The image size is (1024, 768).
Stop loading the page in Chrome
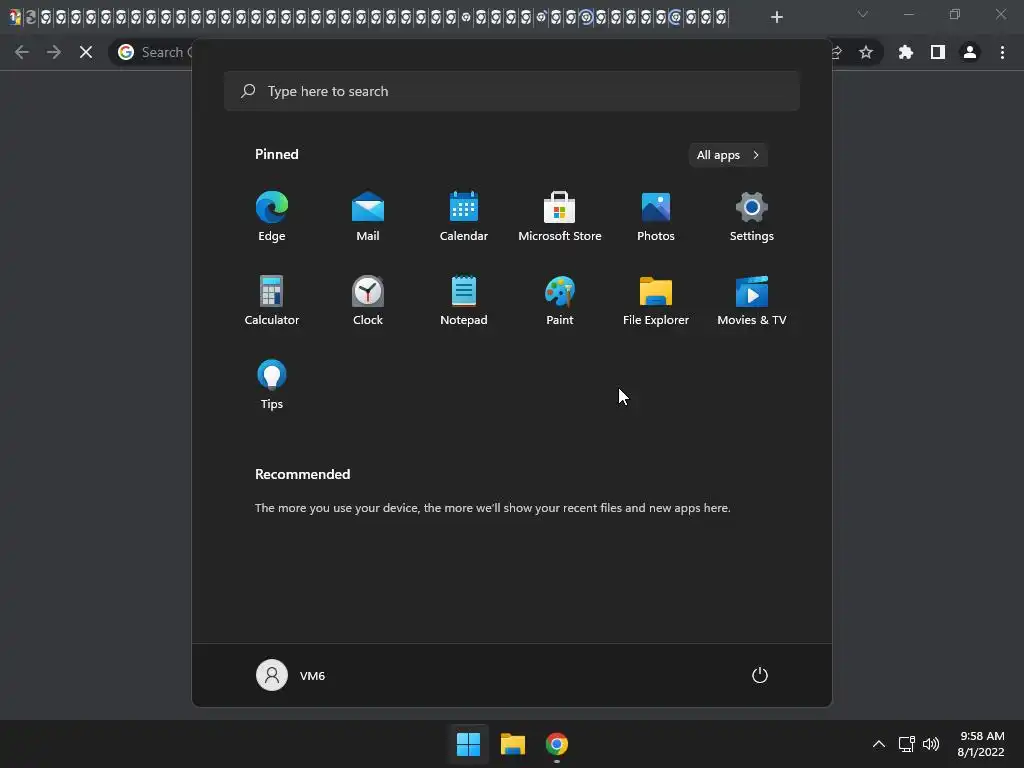[x=86, y=52]
